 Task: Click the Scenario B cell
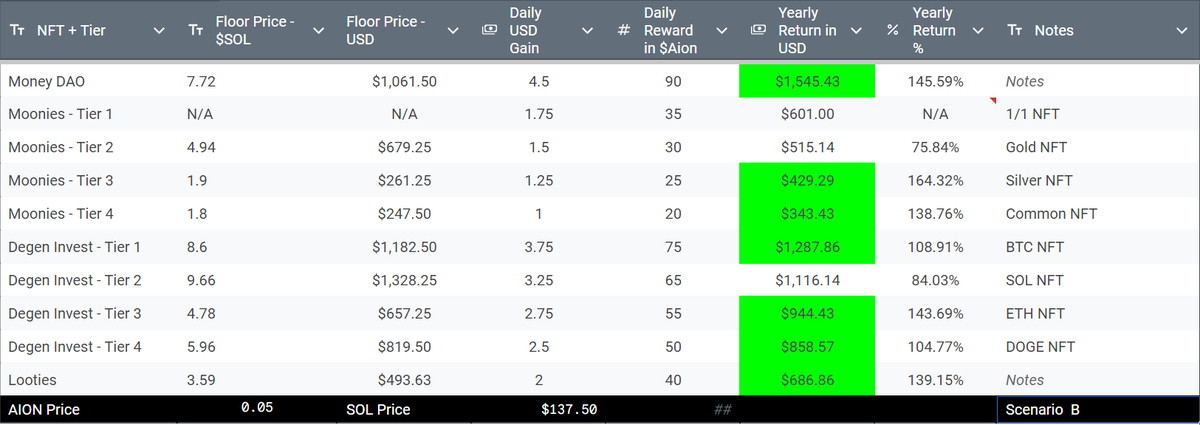(1097, 410)
